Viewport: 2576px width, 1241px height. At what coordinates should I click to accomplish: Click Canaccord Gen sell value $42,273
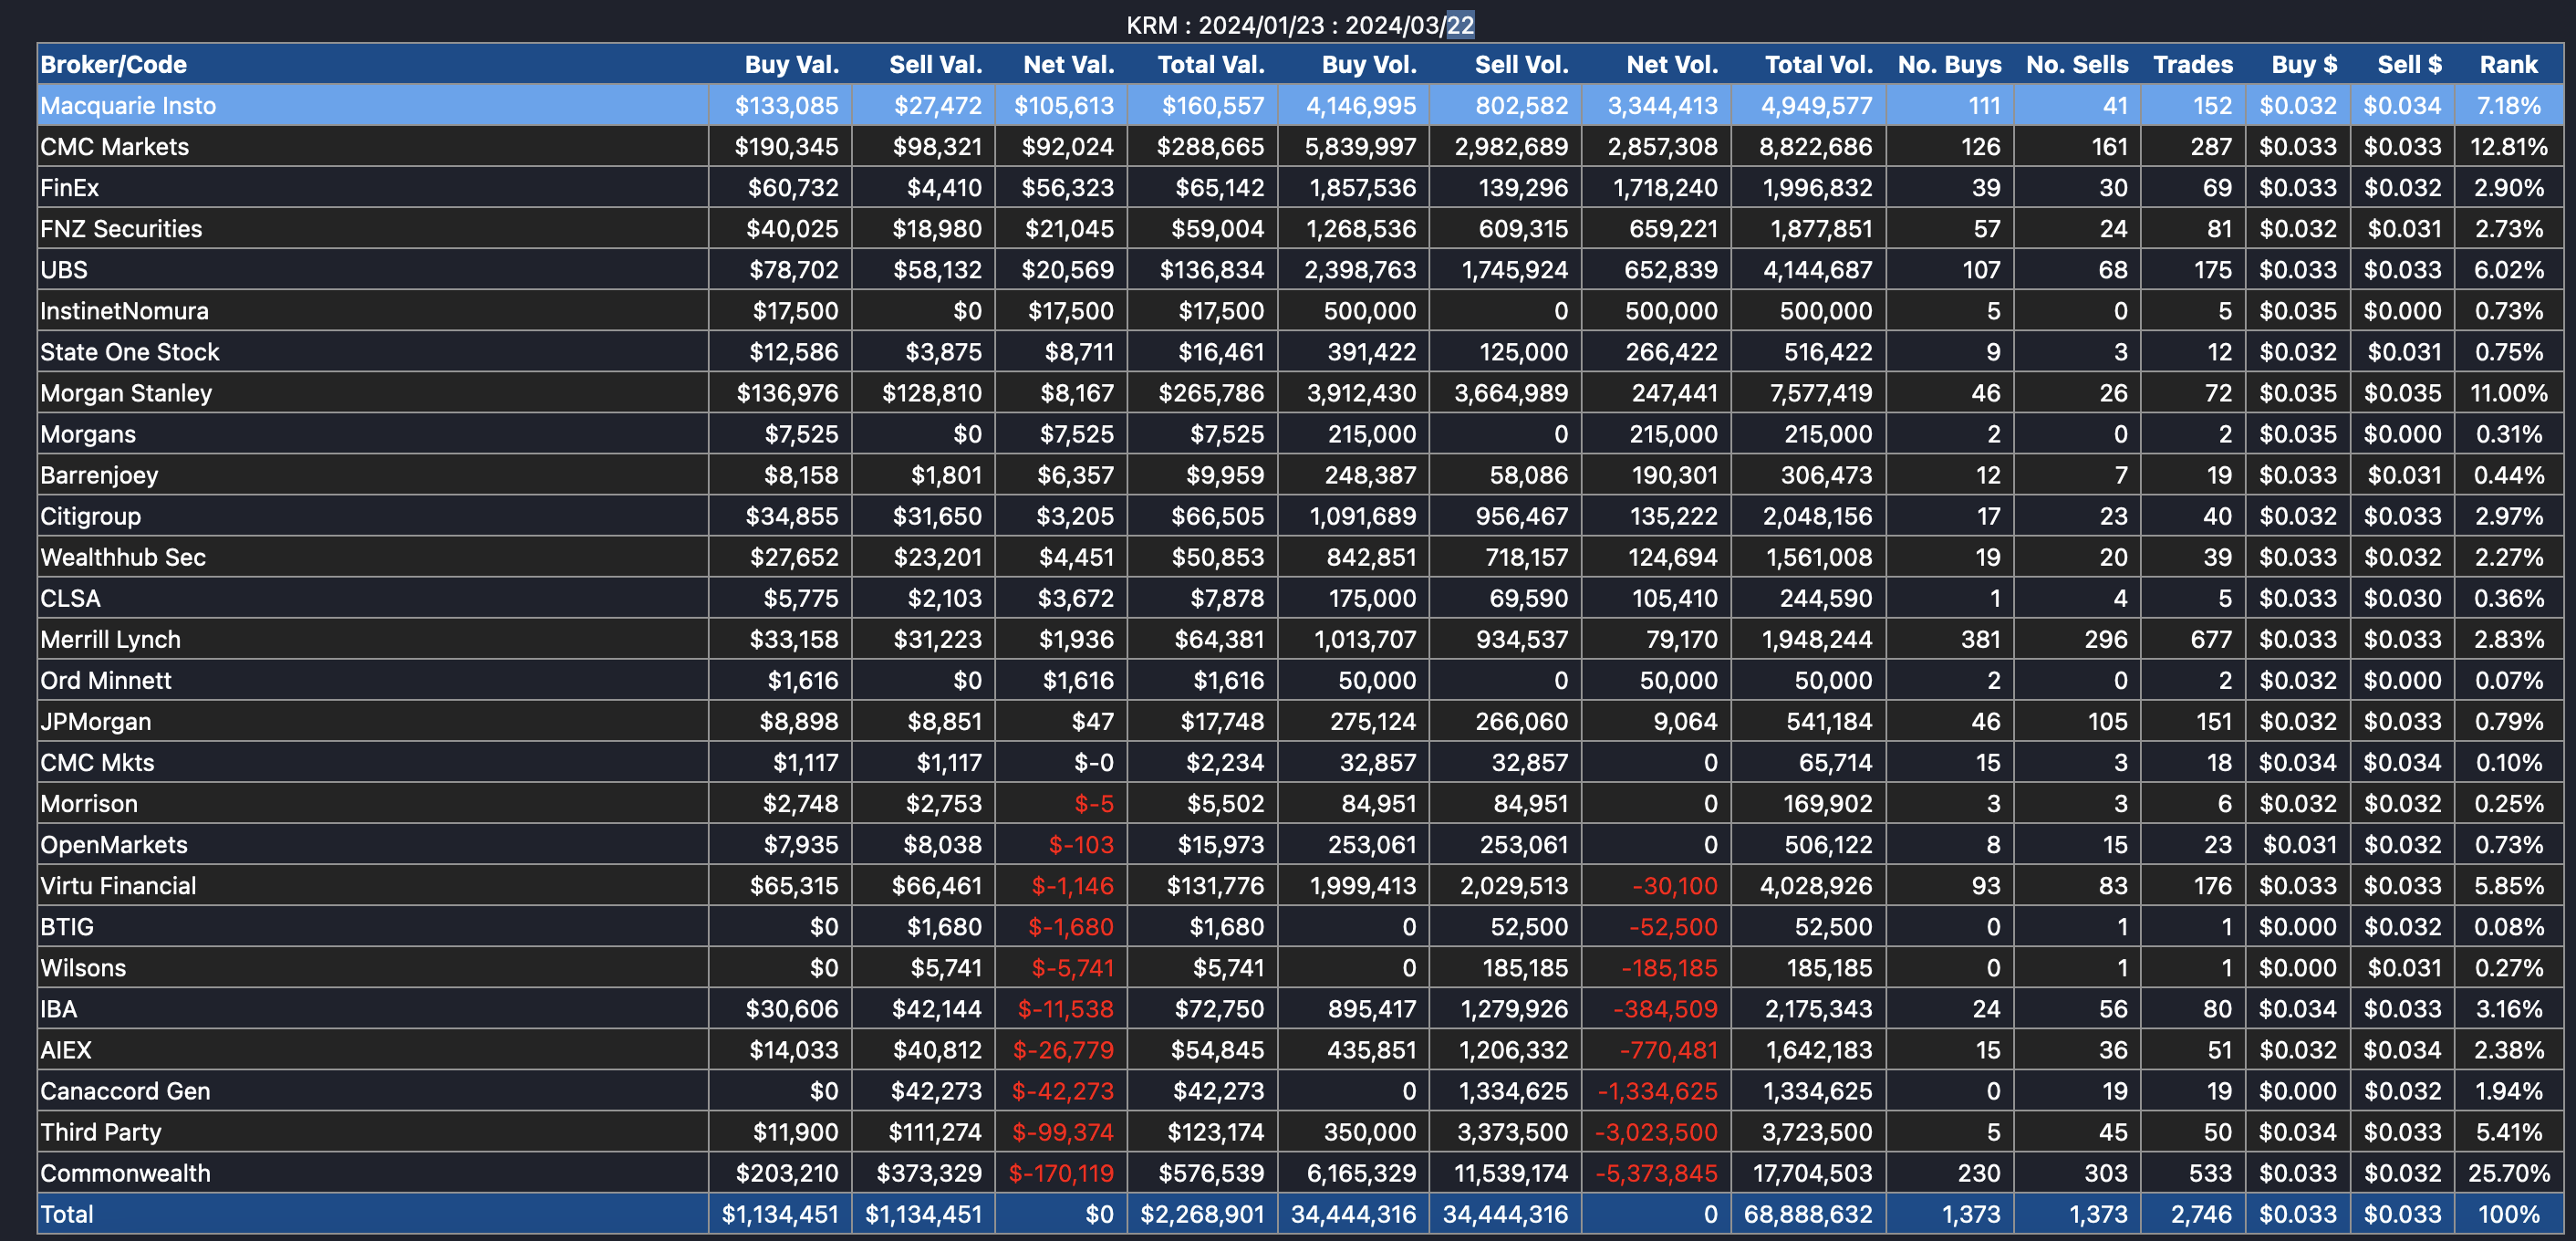click(x=936, y=1090)
